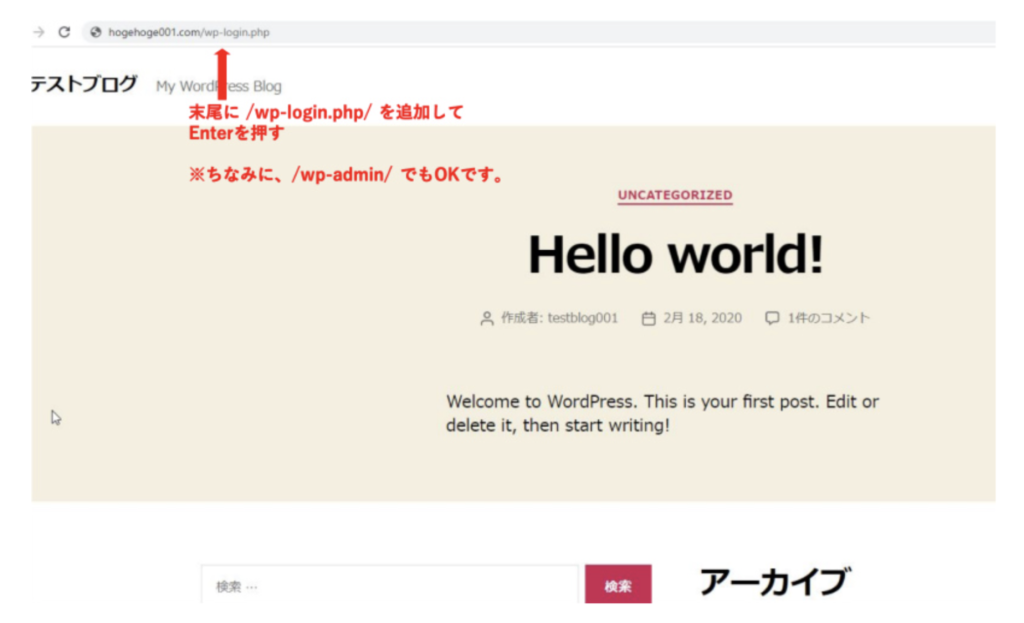Click the comment bubble icon

tap(772, 319)
